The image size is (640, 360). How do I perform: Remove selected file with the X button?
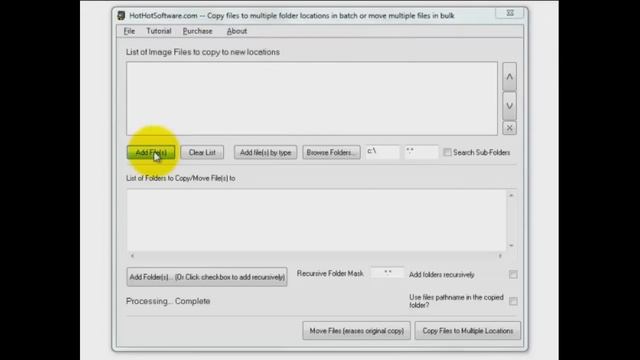[509, 128]
